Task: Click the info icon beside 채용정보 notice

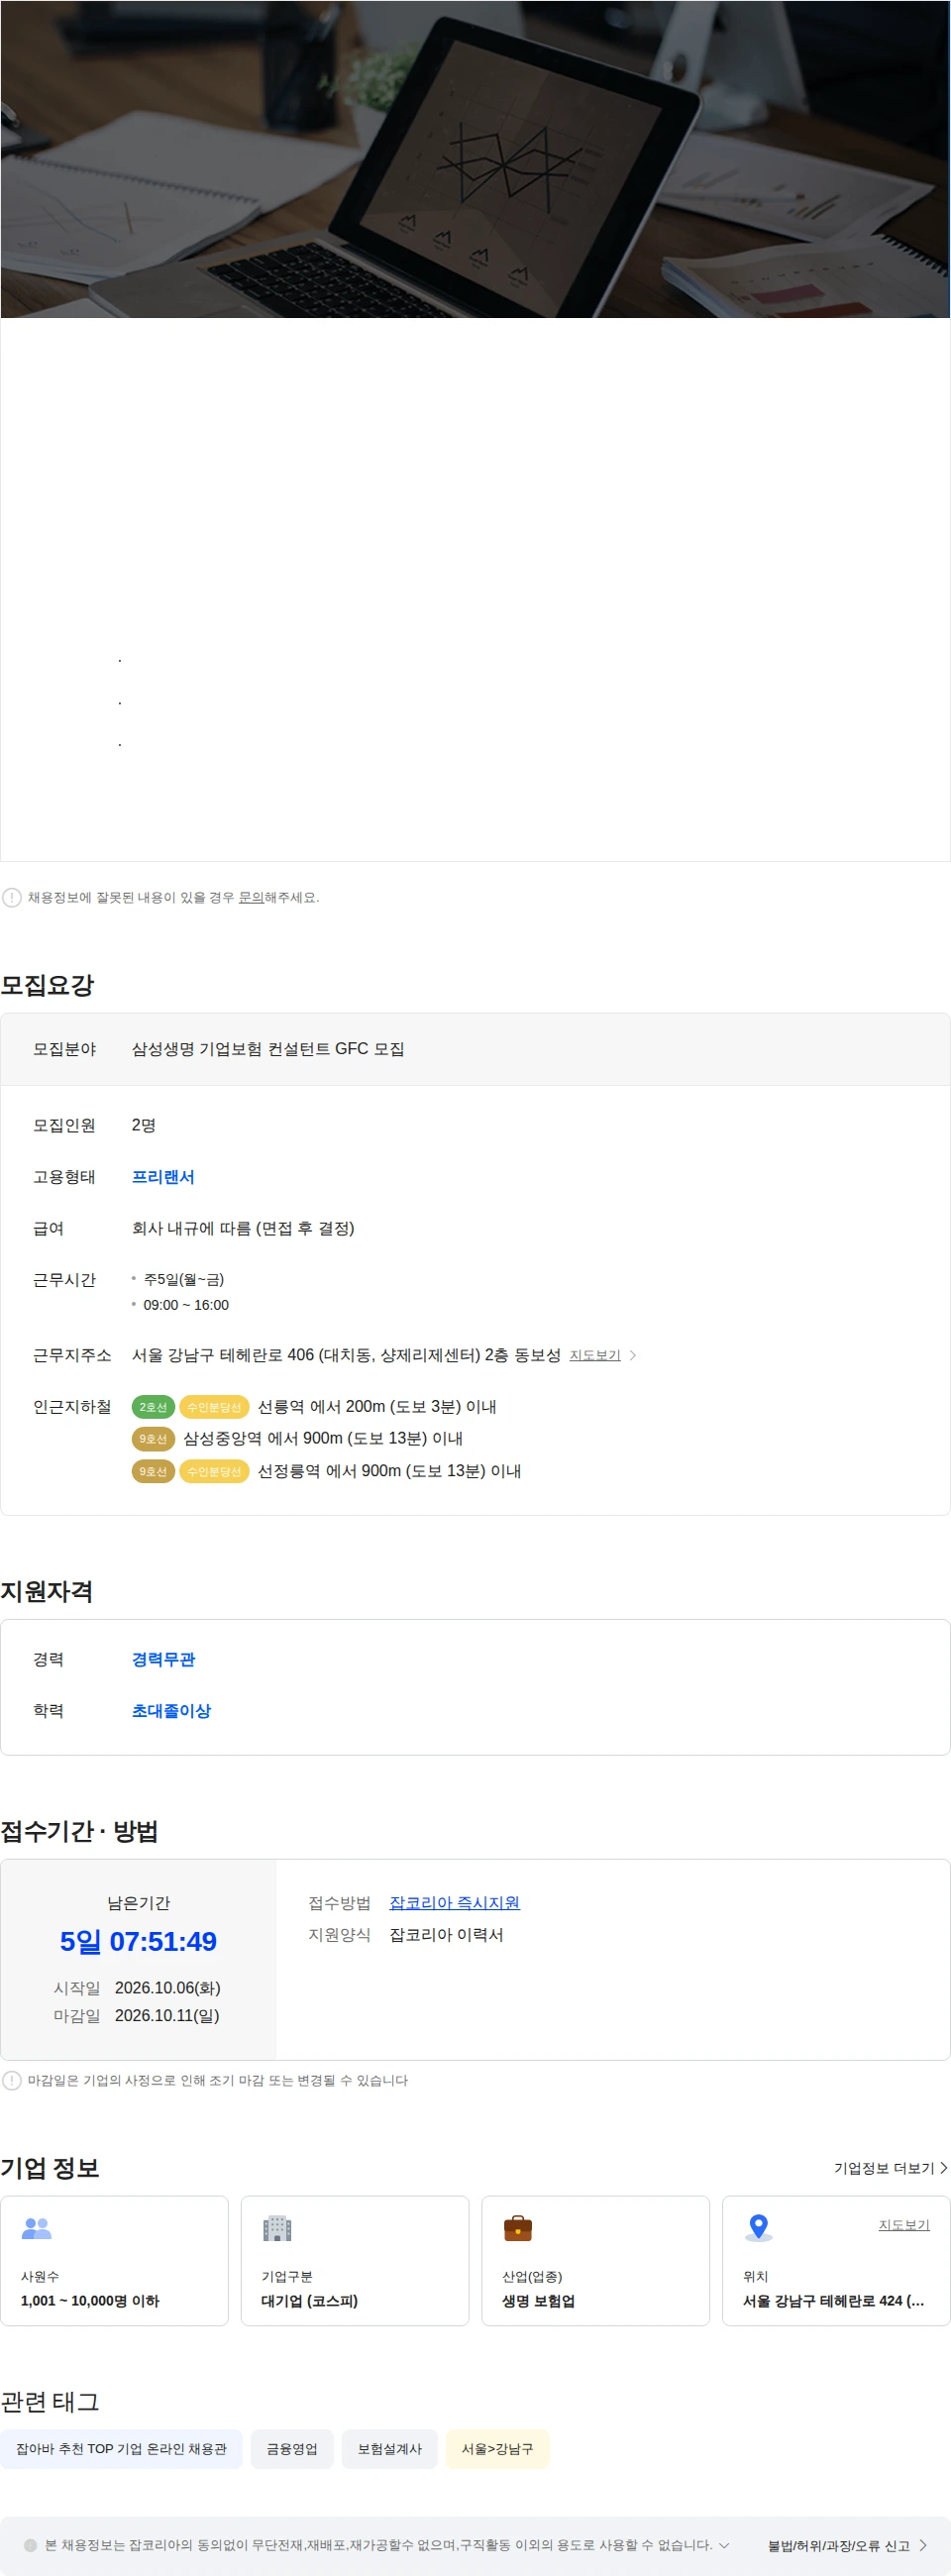Action: pos(12,897)
